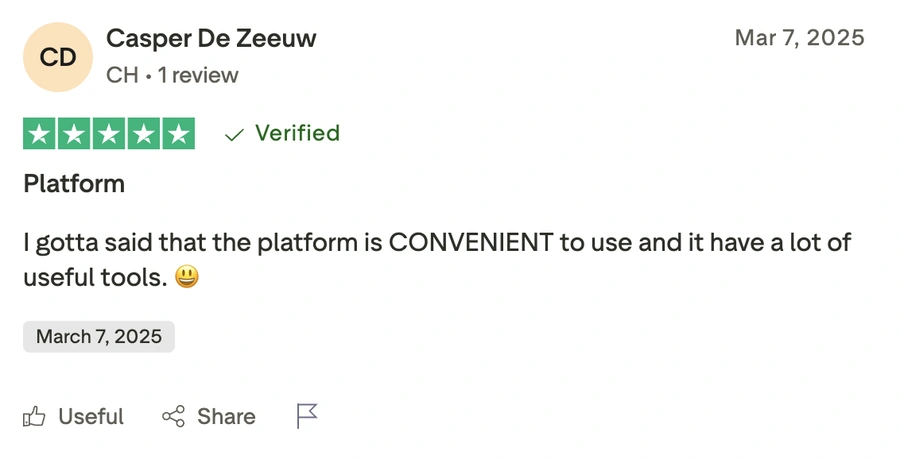This screenshot has width=900, height=459.
Task: Click the fifth green rating star
Action: (179, 134)
